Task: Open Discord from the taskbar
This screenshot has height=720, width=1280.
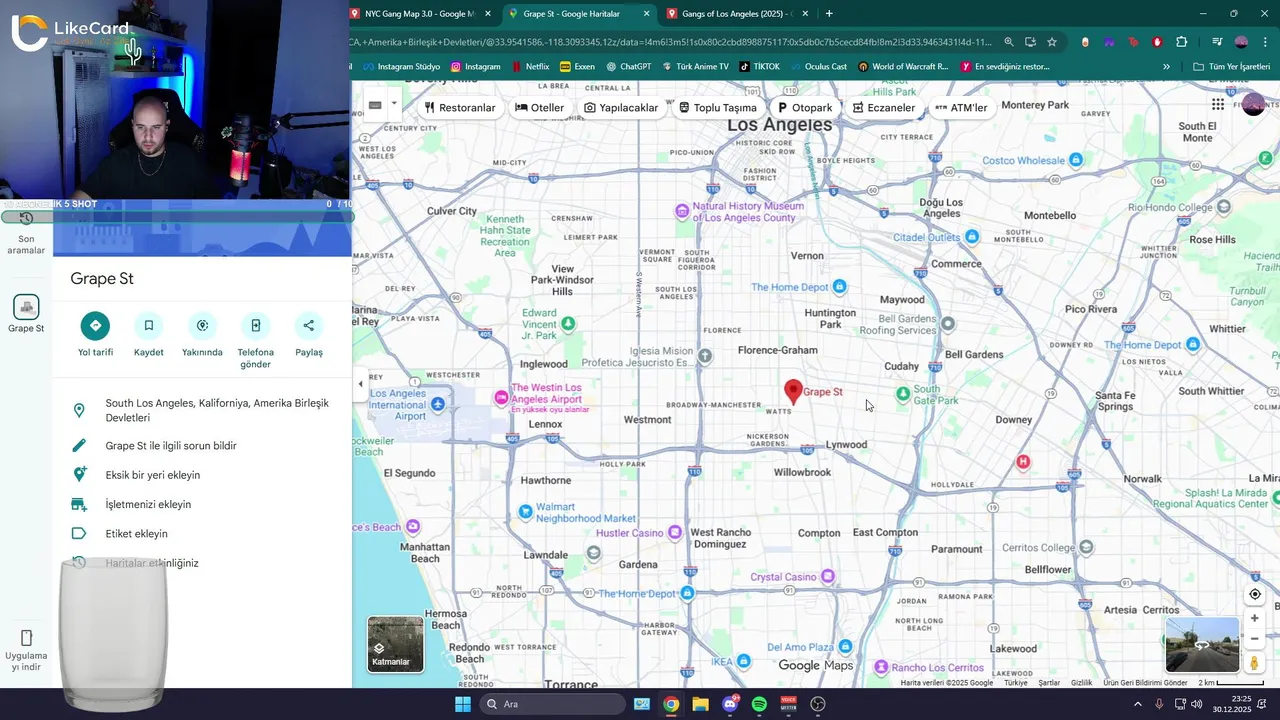Action: (x=730, y=704)
